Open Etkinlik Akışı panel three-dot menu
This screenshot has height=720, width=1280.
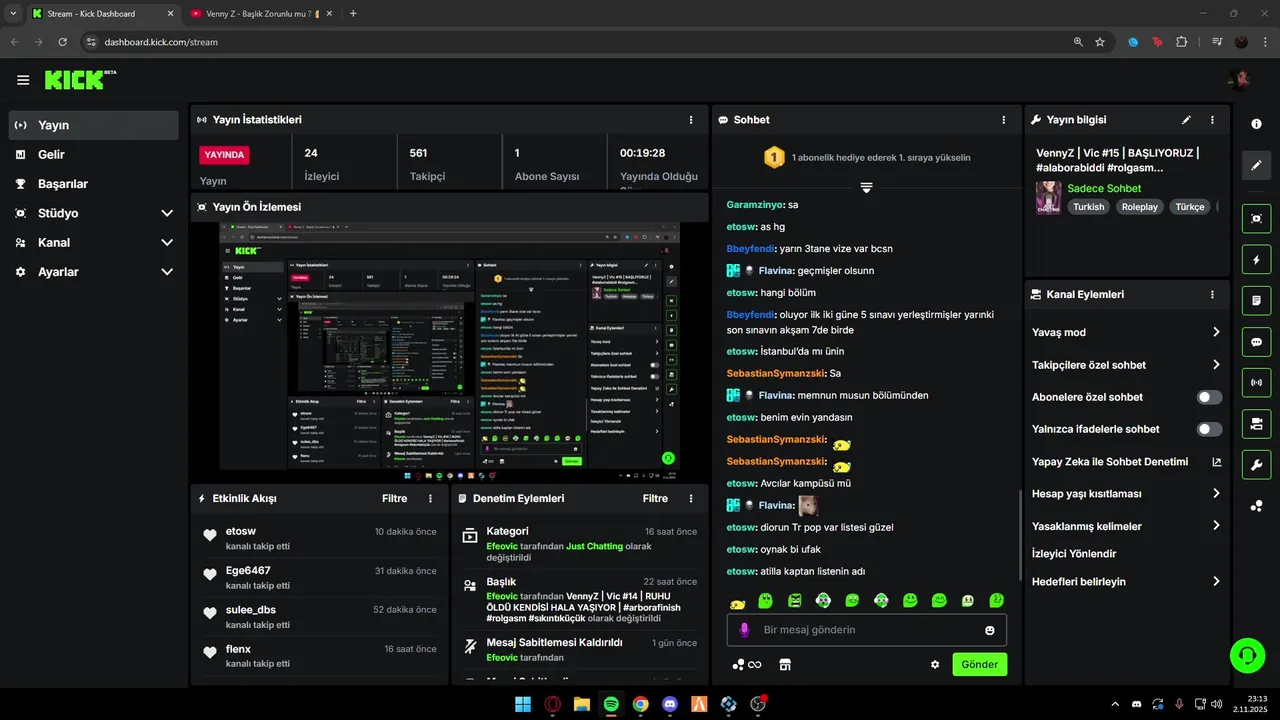click(x=431, y=498)
